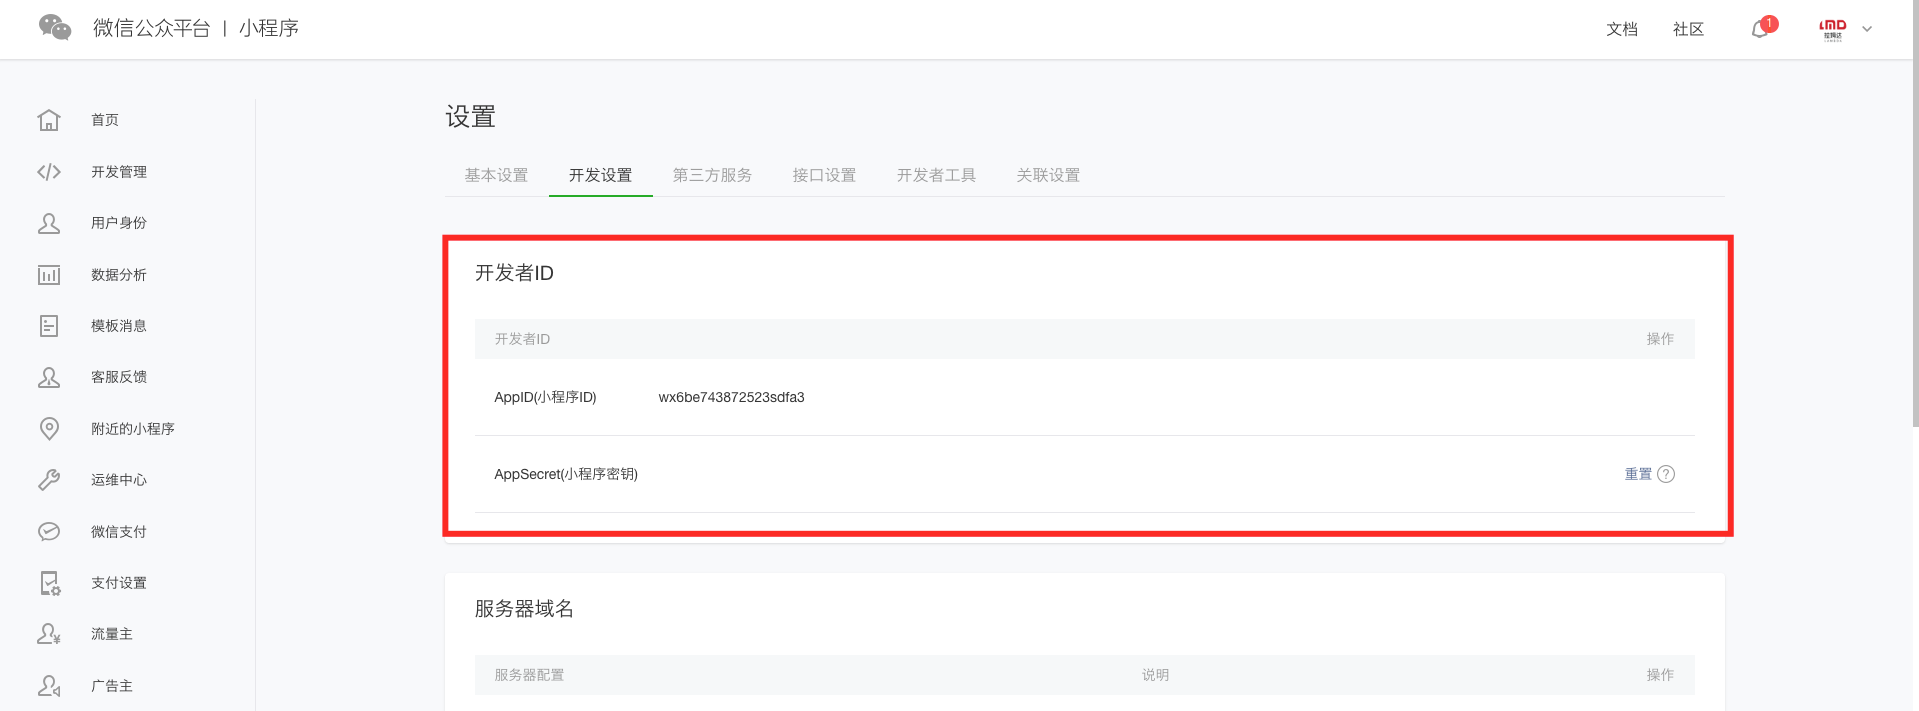Click the wrench icon for 运维中心
The width and height of the screenshot is (1919, 711).
coord(49,480)
